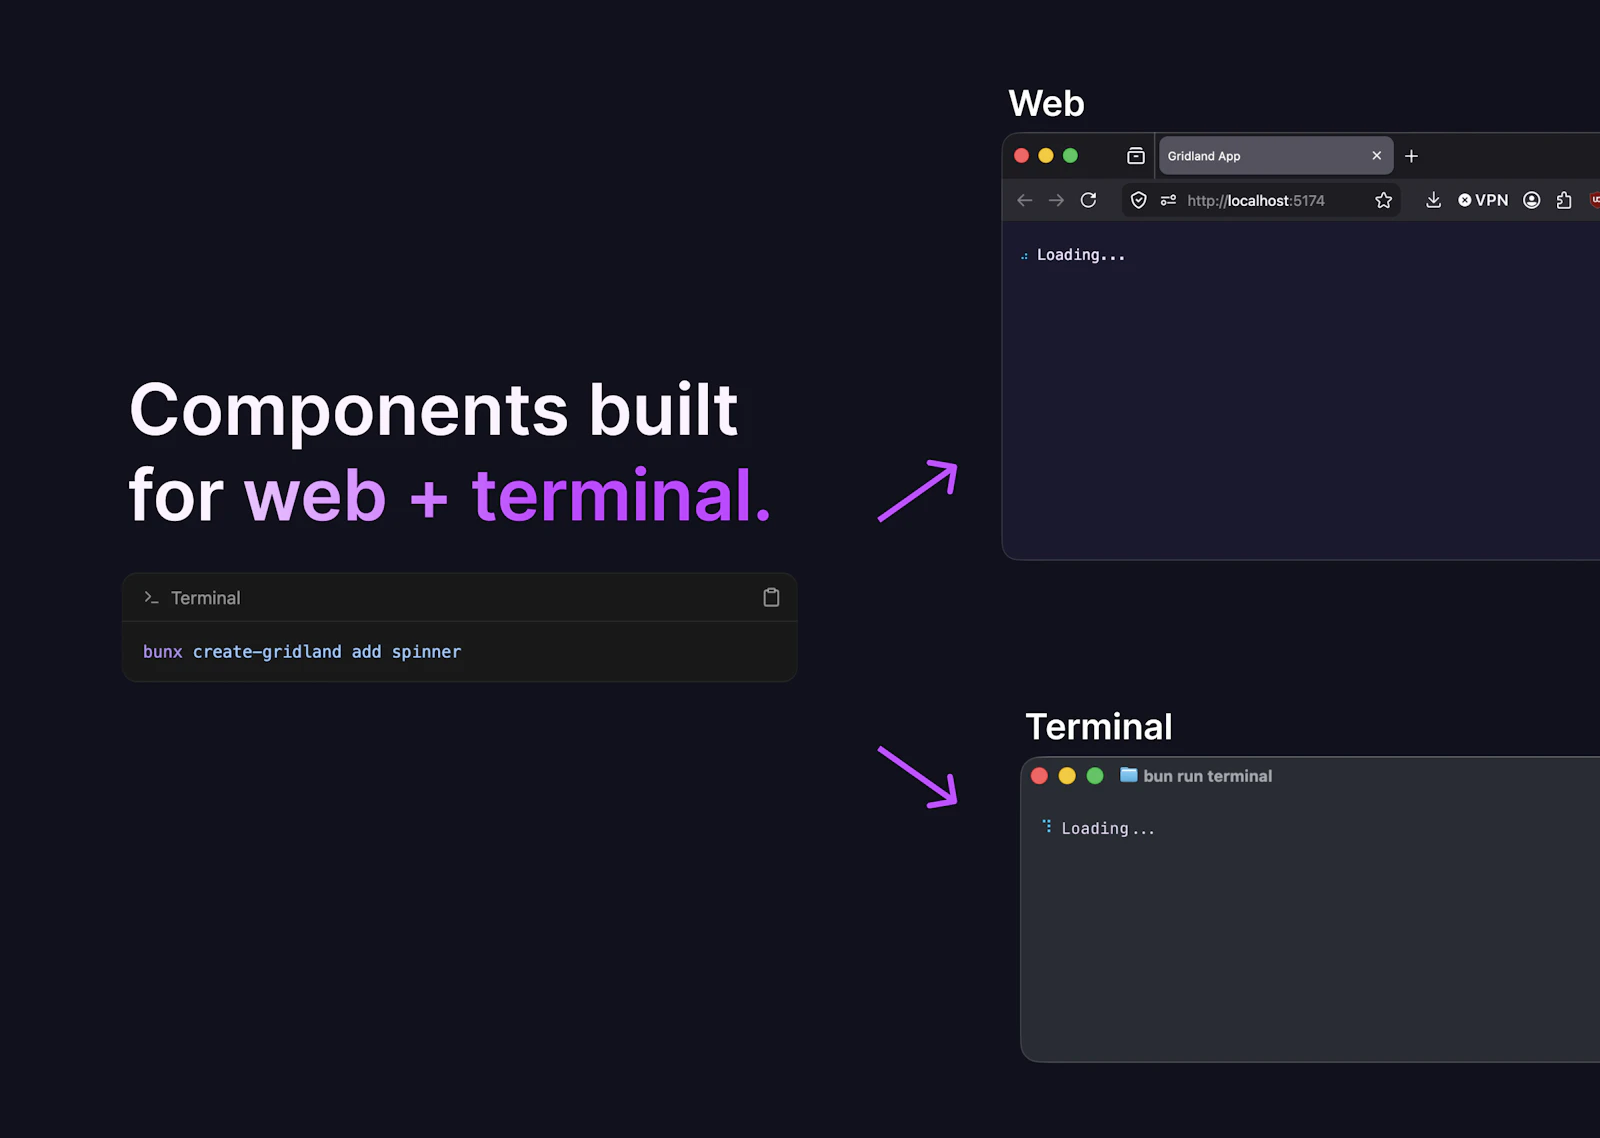This screenshot has width=1600, height=1138.
Task: Open a new browser tab with plus
Action: click(1411, 156)
